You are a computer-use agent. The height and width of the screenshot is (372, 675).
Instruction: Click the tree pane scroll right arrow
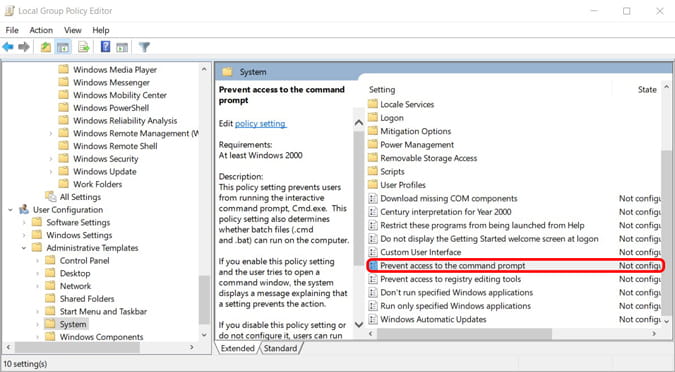(x=192, y=347)
